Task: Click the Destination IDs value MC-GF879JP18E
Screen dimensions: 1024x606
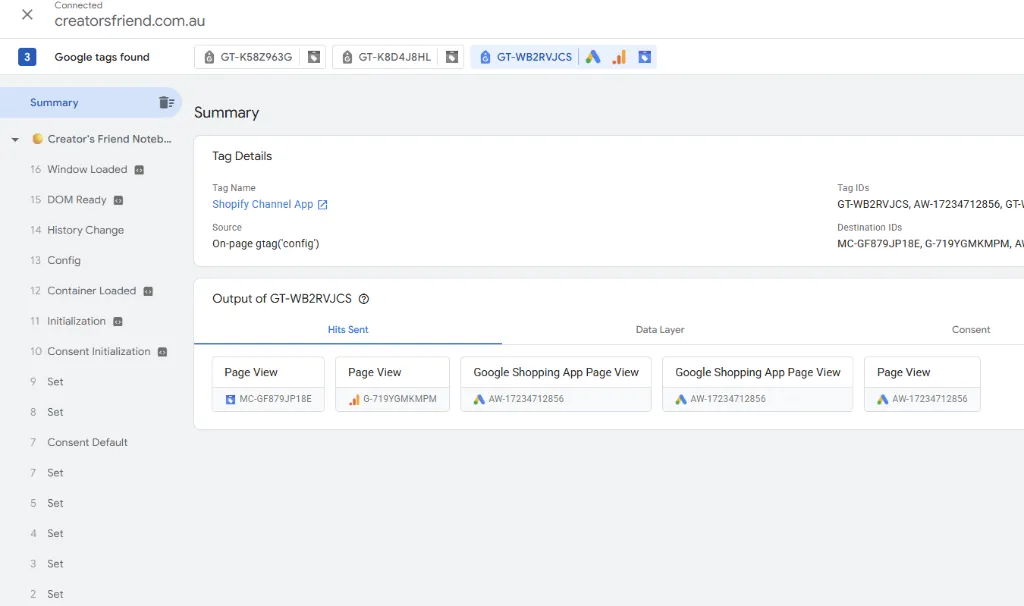Action: click(x=879, y=244)
